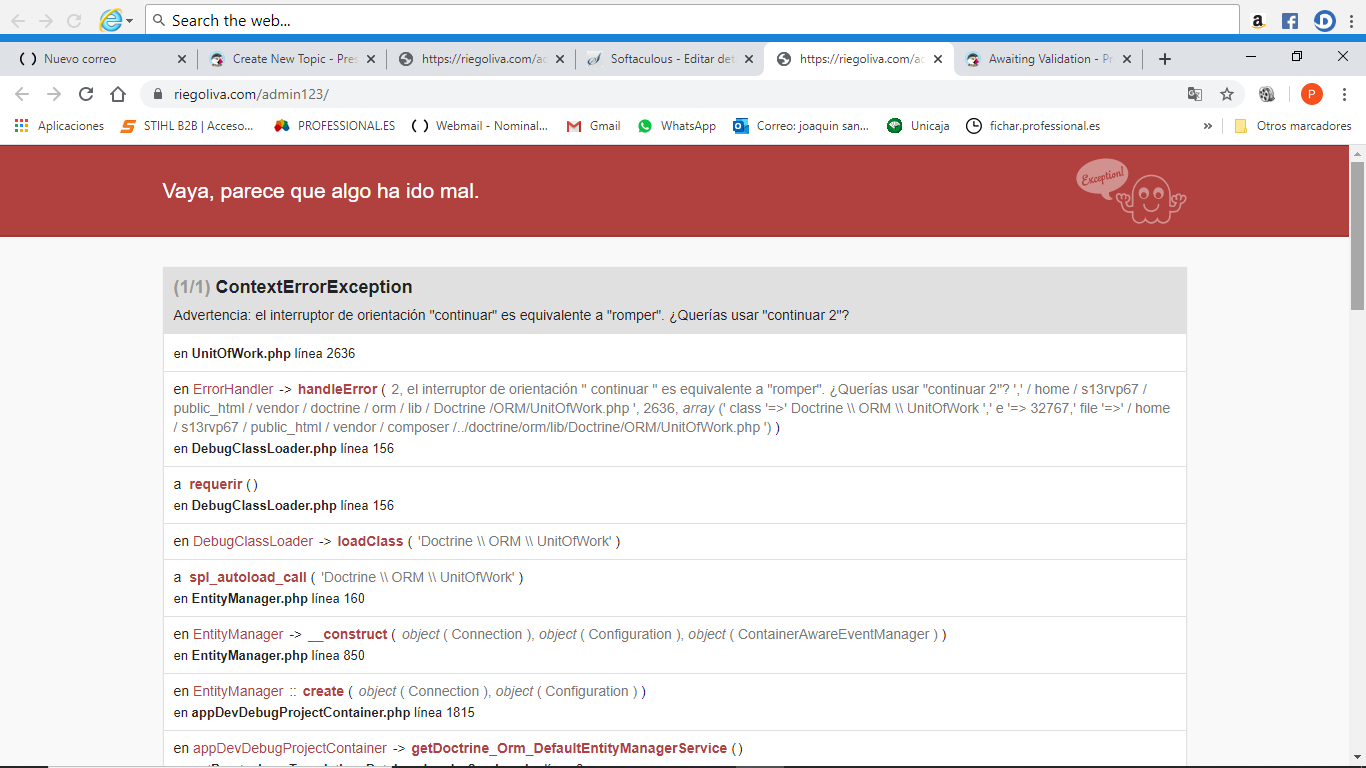Screen dimensions: 1366x768
Task: Open a new tab with plus button
Action: (x=1165, y=59)
